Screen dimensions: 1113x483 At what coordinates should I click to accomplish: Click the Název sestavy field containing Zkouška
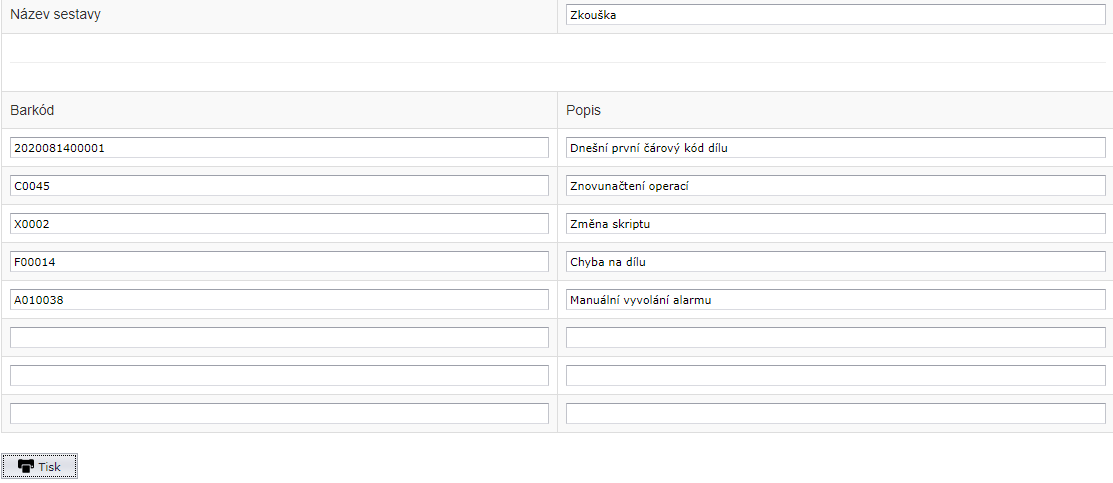pyautogui.click(x=835, y=15)
